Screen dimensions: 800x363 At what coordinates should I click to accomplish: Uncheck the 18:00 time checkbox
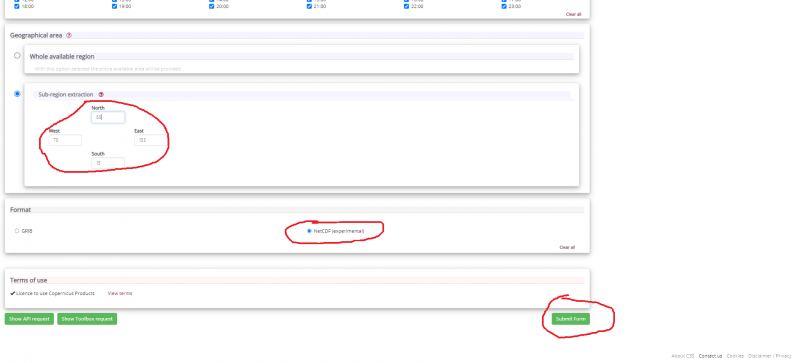coord(17,7)
